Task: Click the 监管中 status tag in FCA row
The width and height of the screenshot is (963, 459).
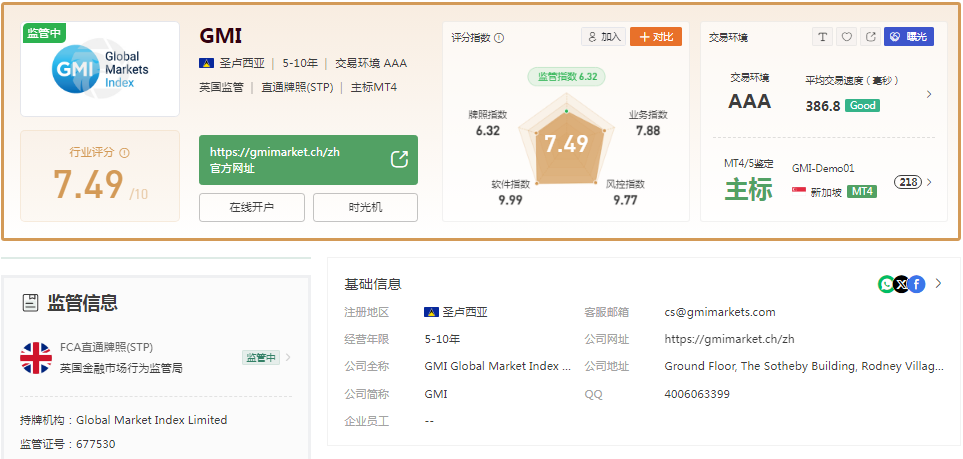Action: pyautogui.click(x=260, y=358)
